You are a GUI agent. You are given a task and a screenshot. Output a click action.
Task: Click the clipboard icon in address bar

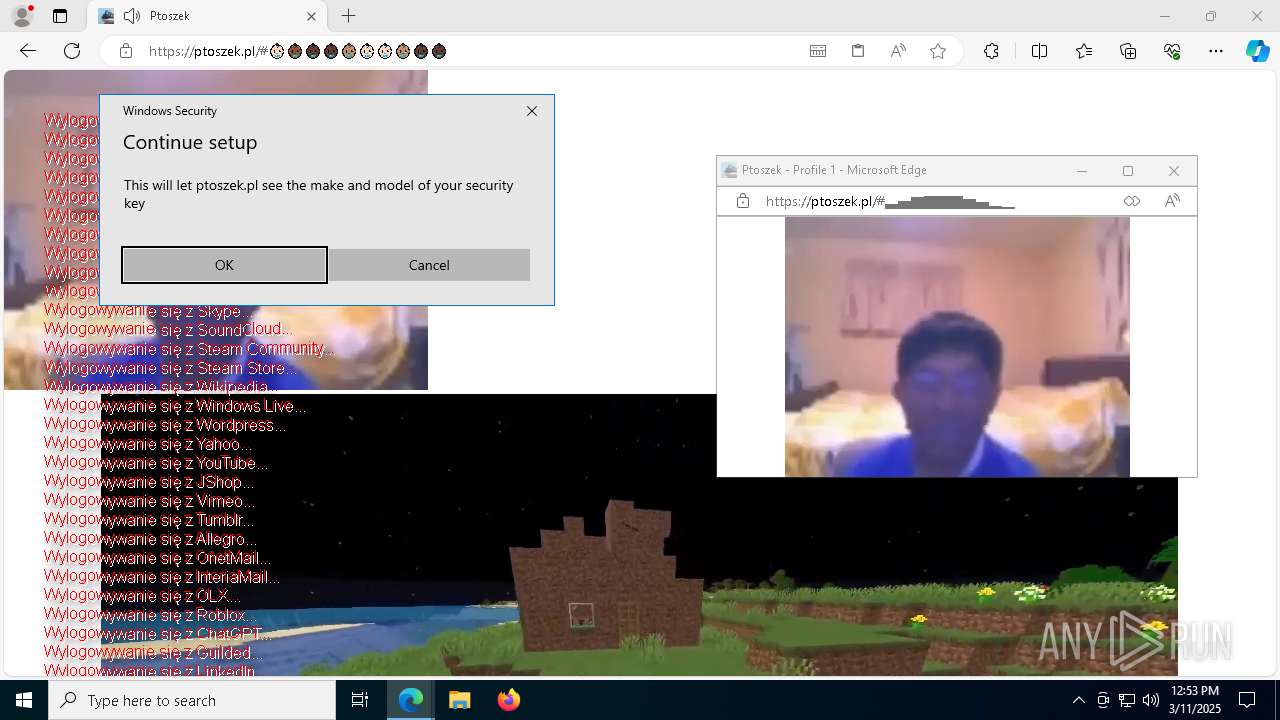click(858, 51)
